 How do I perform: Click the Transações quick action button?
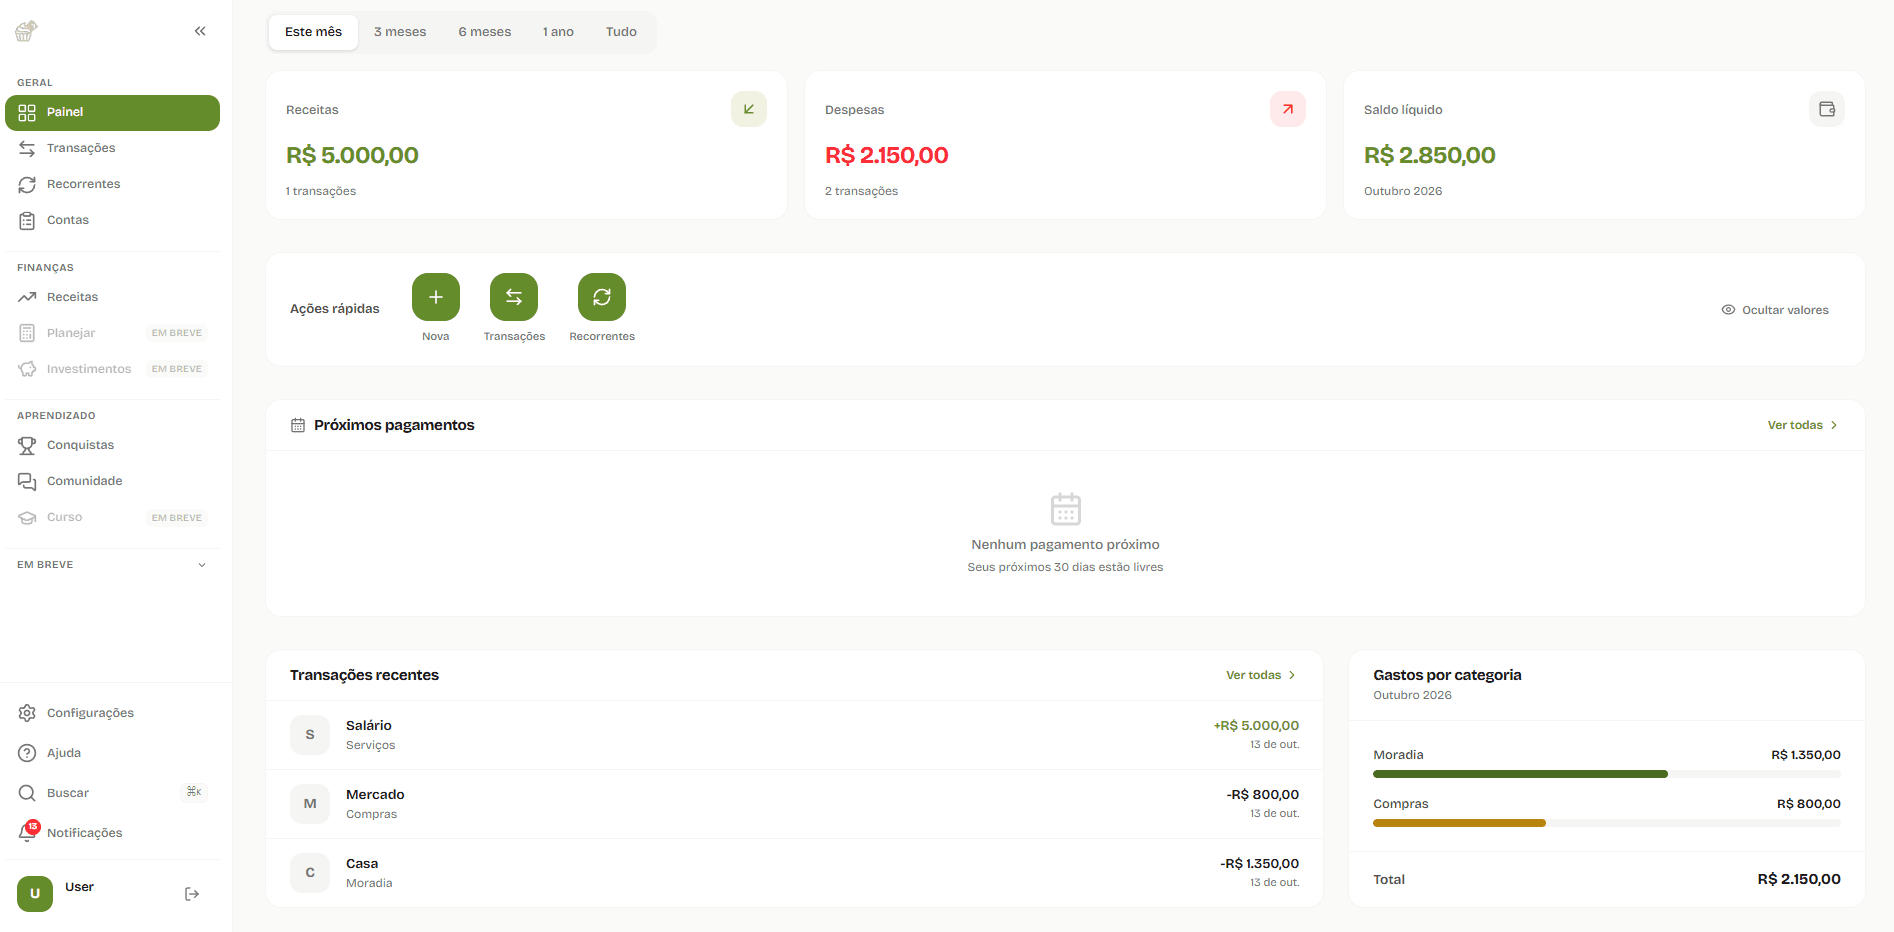point(514,297)
